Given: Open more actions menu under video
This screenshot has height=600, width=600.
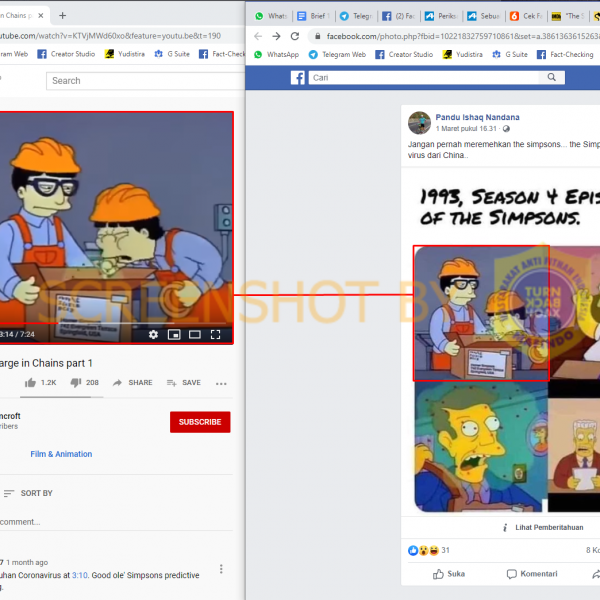Looking at the screenshot, I should pyautogui.click(x=221, y=383).
